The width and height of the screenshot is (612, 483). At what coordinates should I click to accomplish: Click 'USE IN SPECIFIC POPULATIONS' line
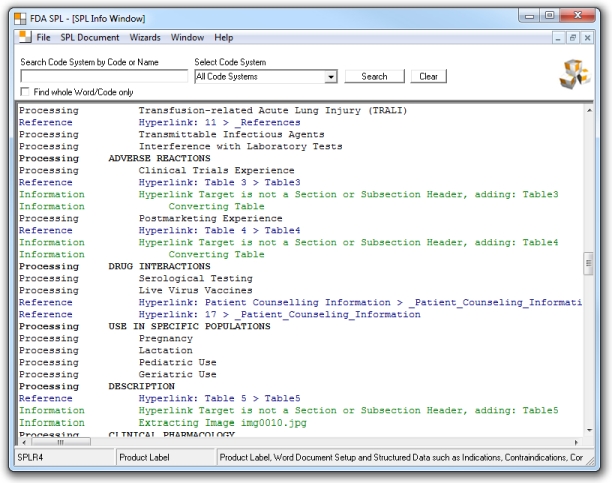click(x=189, y=326)
